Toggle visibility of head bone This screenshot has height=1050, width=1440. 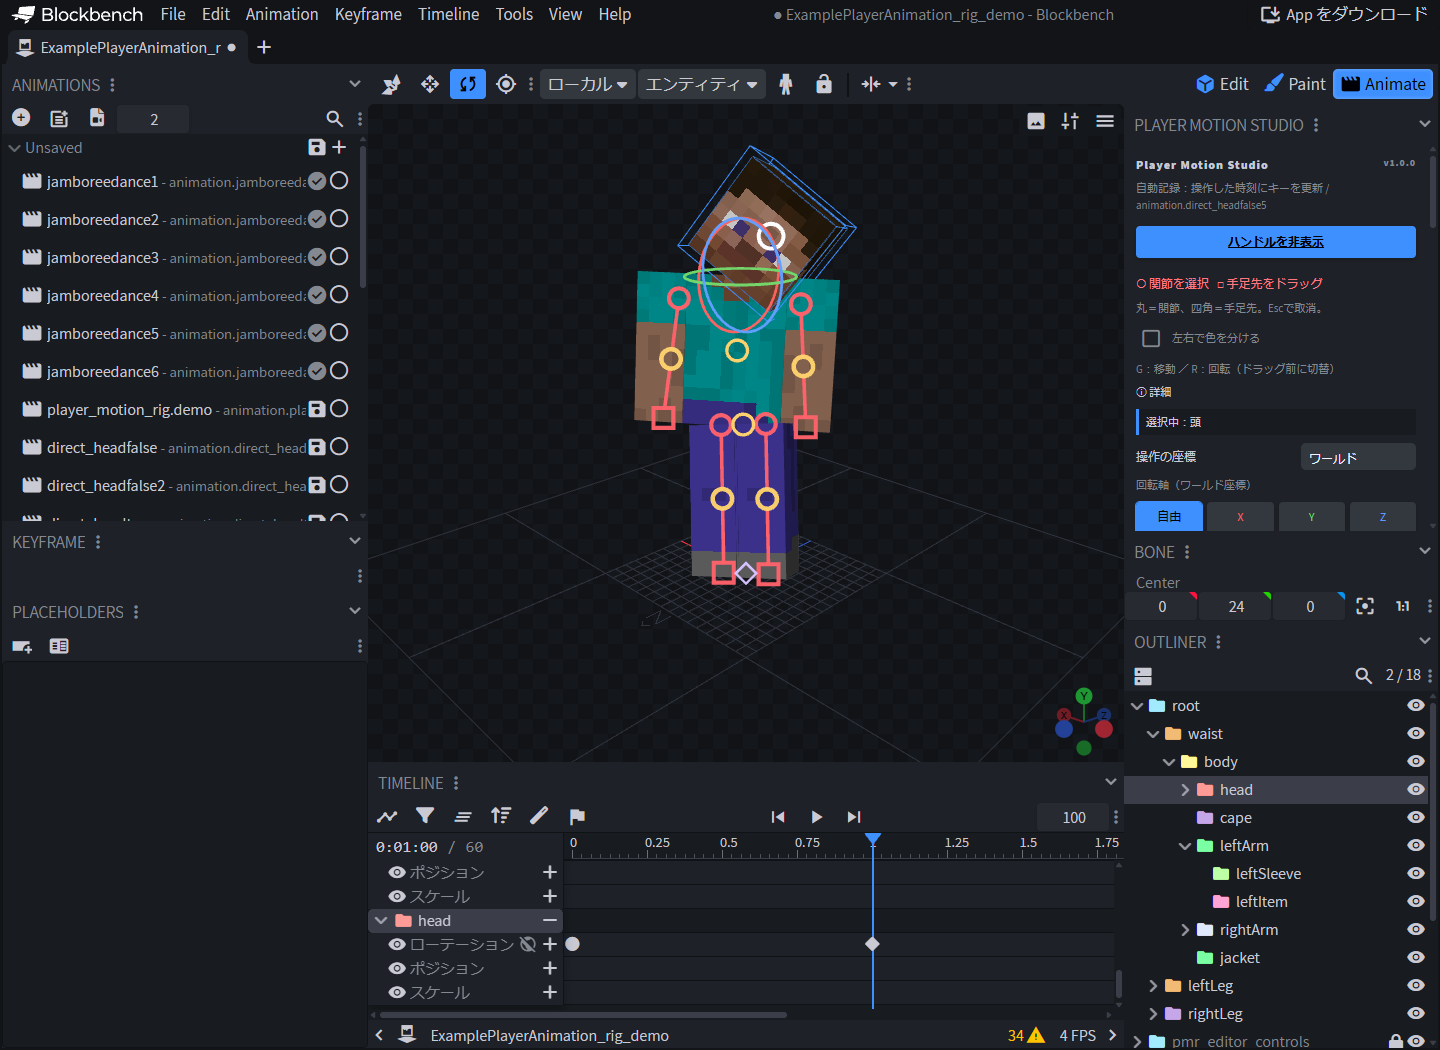pyautogui.click(x=1416, y=789)
